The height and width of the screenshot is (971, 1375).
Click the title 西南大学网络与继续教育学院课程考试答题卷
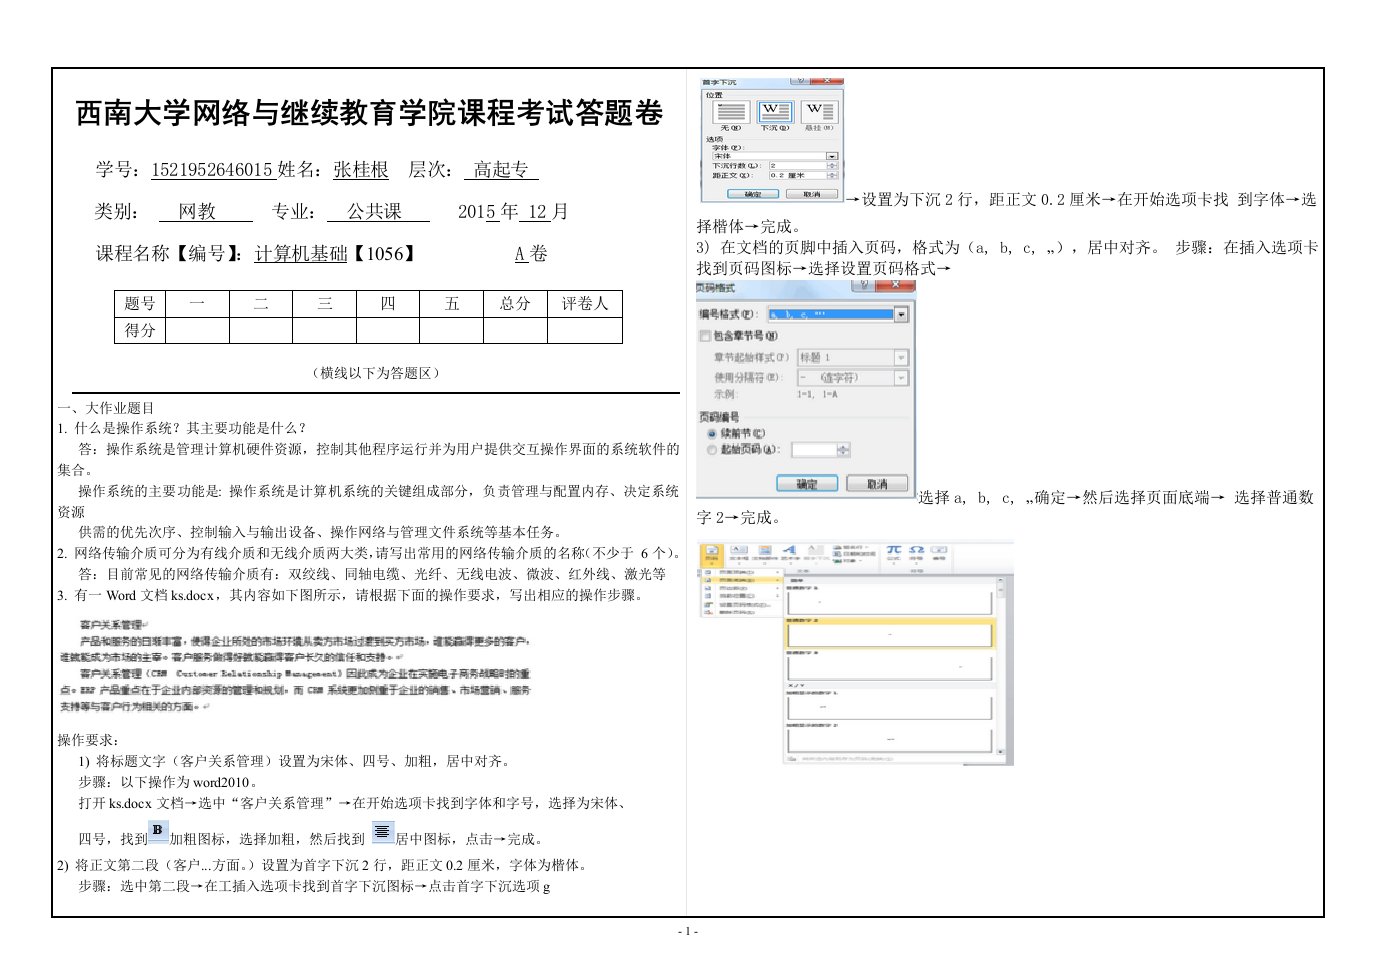370,113
